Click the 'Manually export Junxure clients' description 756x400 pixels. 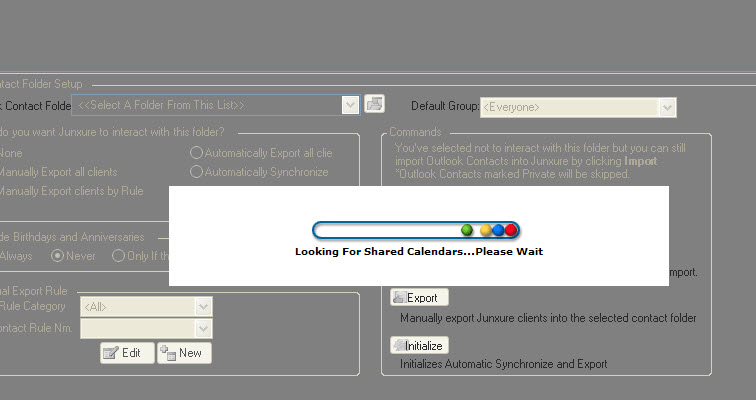point(548,318)
